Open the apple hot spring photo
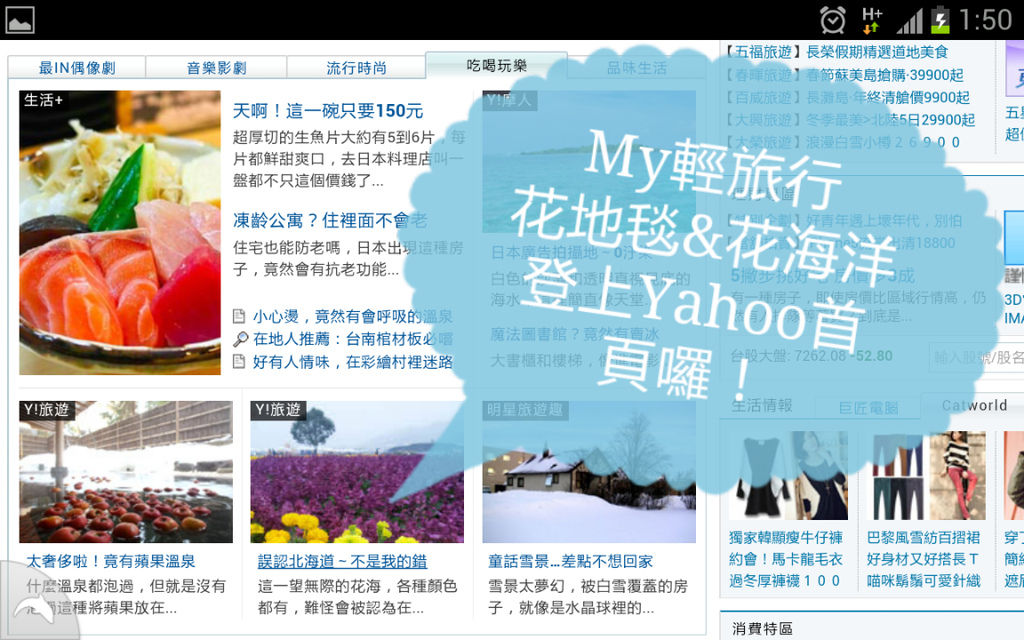The width and height of the screenshot is (1024, 640). [126, 472]
